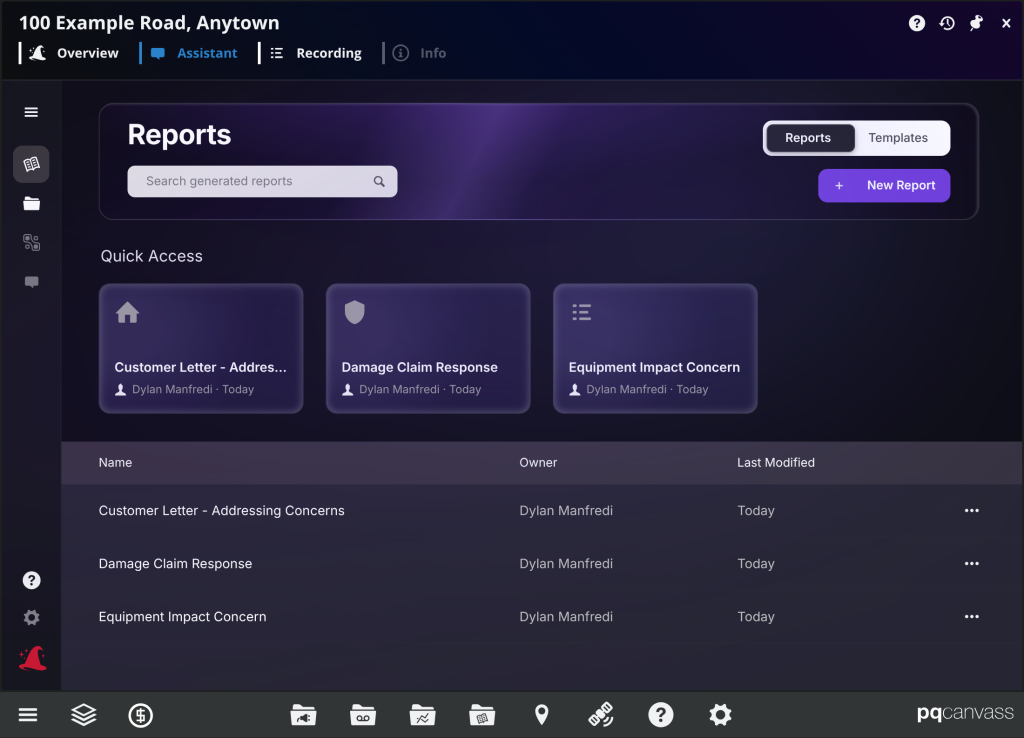
Task: Click the red wizard hat icon
Action: click(33, 658)
